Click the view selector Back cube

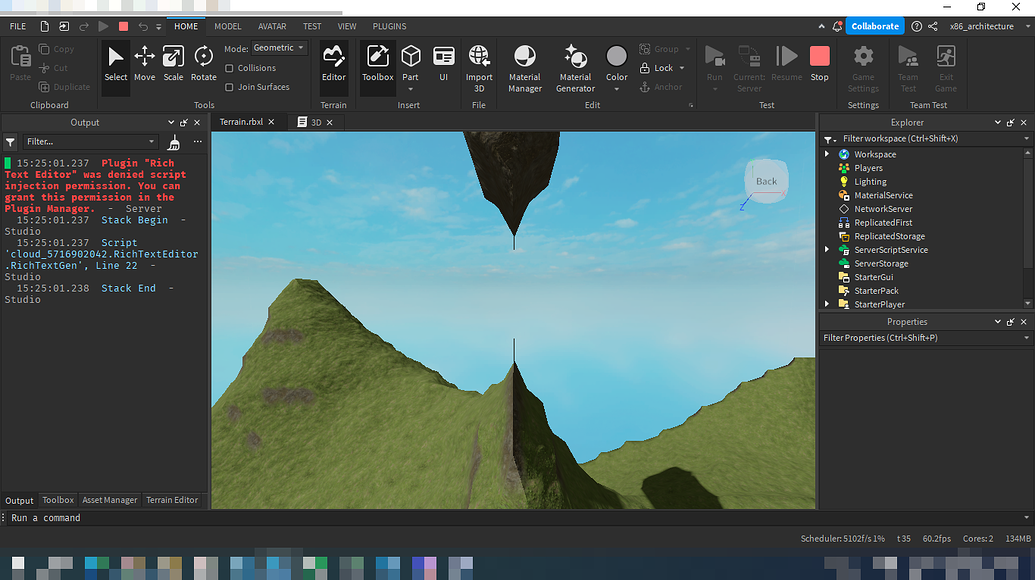click(x=766, y=181)
